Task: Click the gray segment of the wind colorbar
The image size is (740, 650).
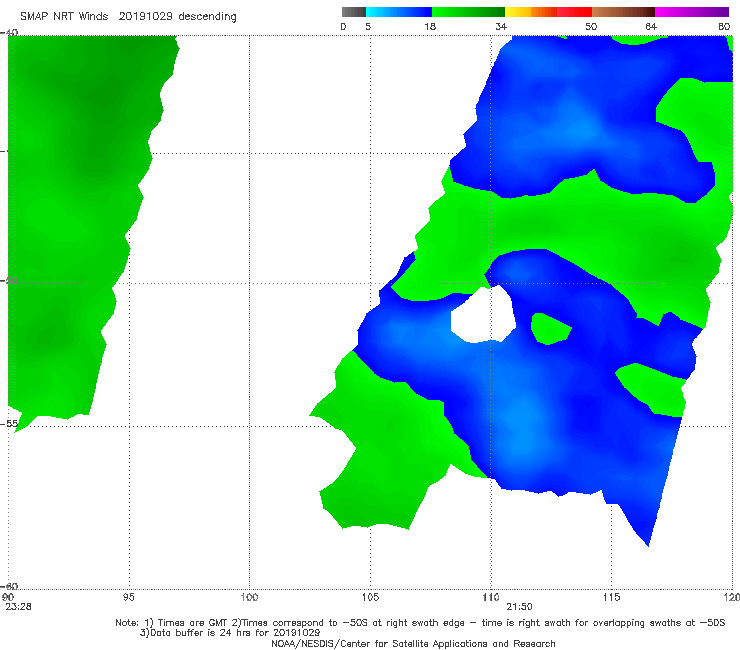Action: click(x=353, y=12)
